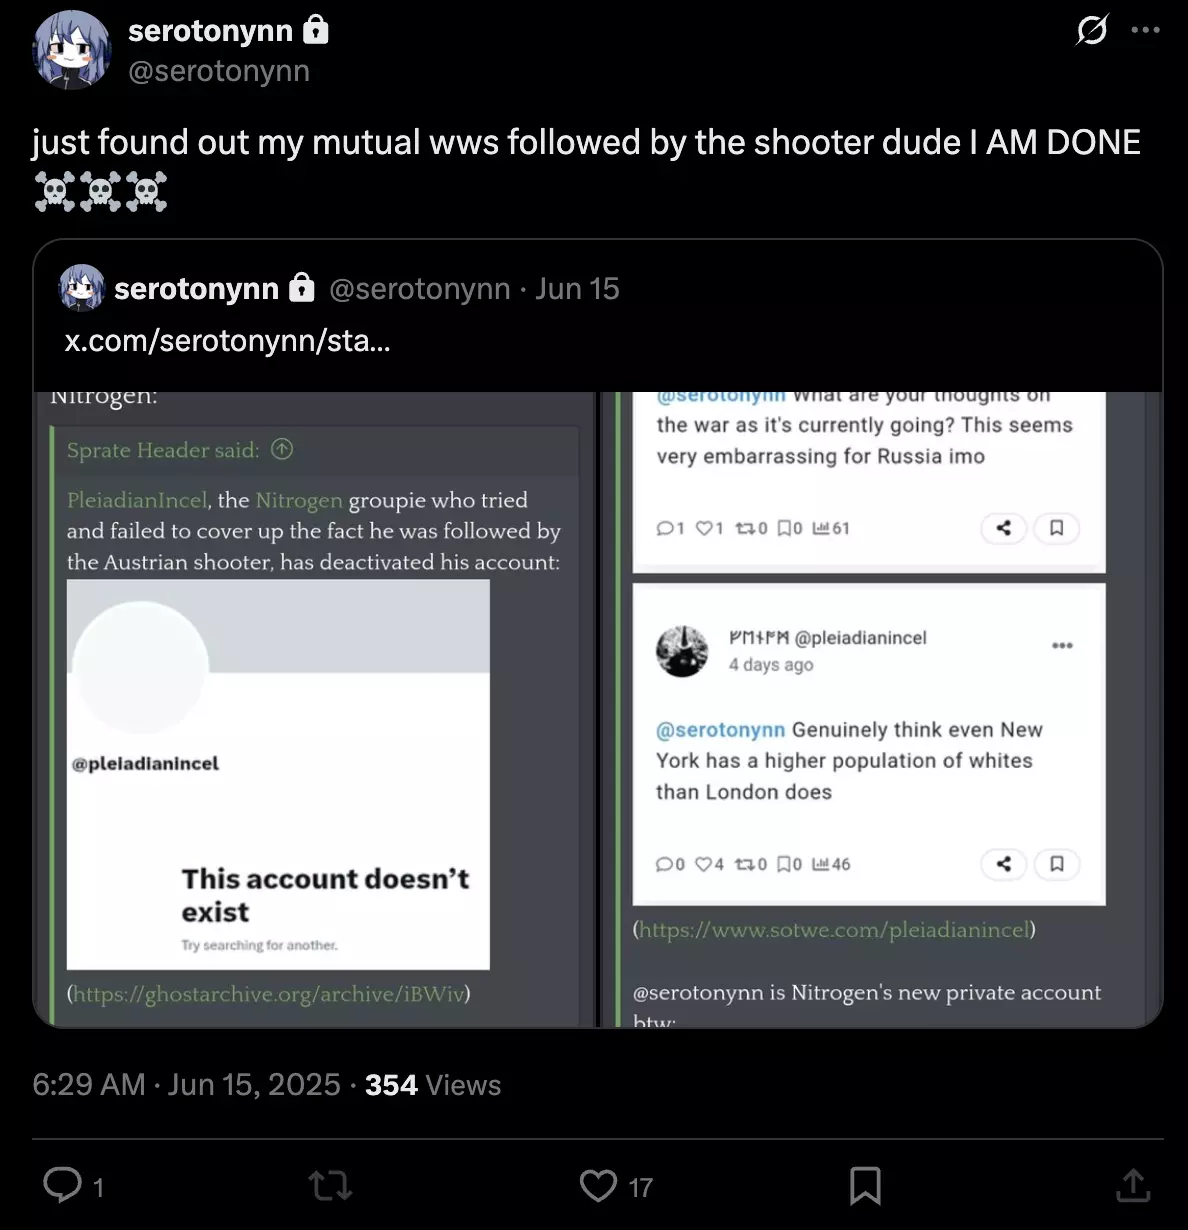Screen dimensions: 1188x1230
Task: Open the three-dot more options menu
Action: click(x=1145, y=30)
